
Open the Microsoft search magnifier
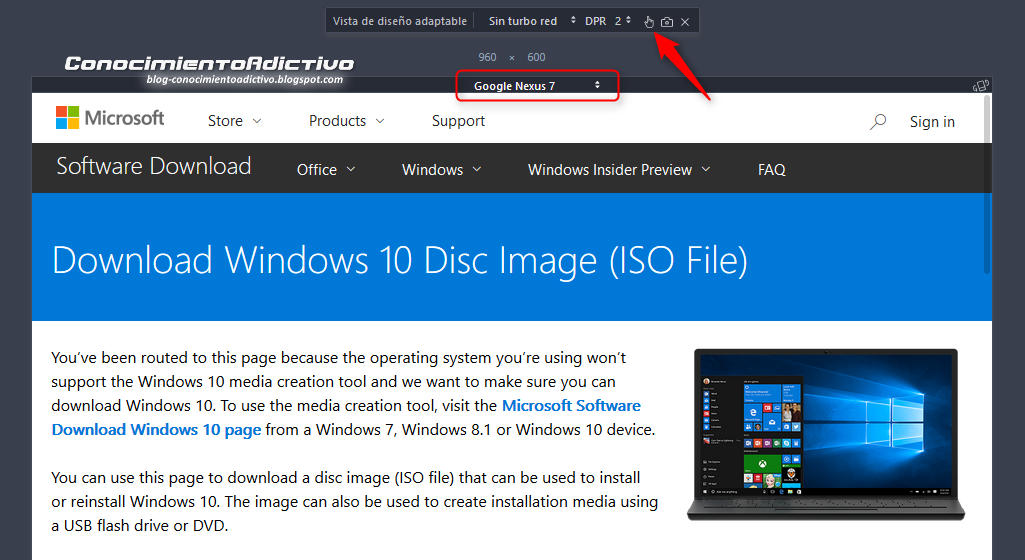click(x=878, y=122)
